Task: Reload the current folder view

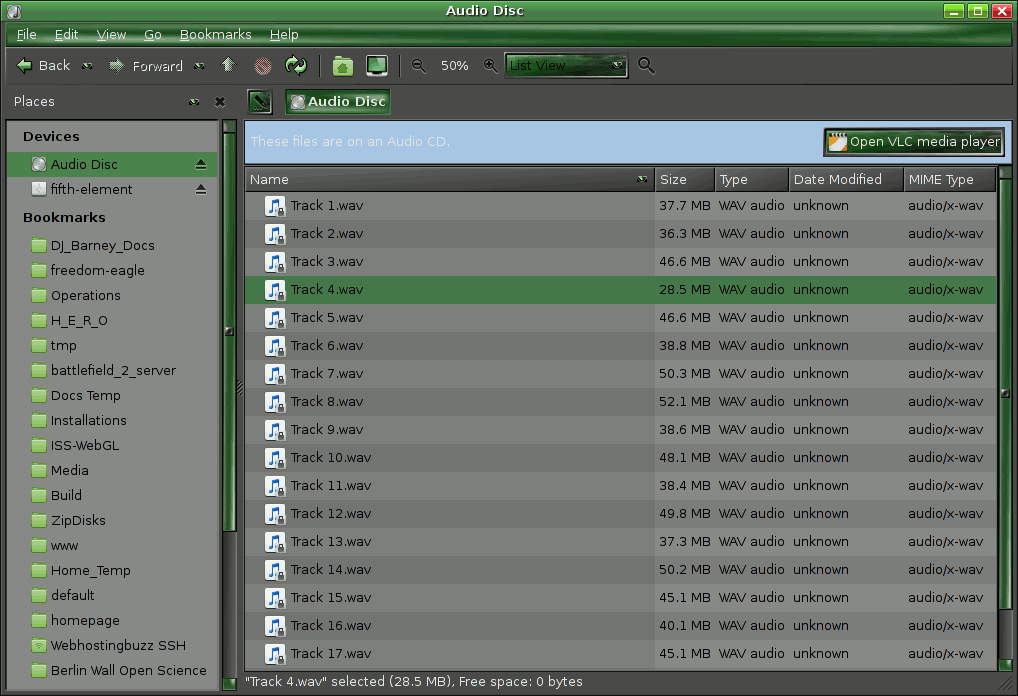Action: [x=295, y=66]
